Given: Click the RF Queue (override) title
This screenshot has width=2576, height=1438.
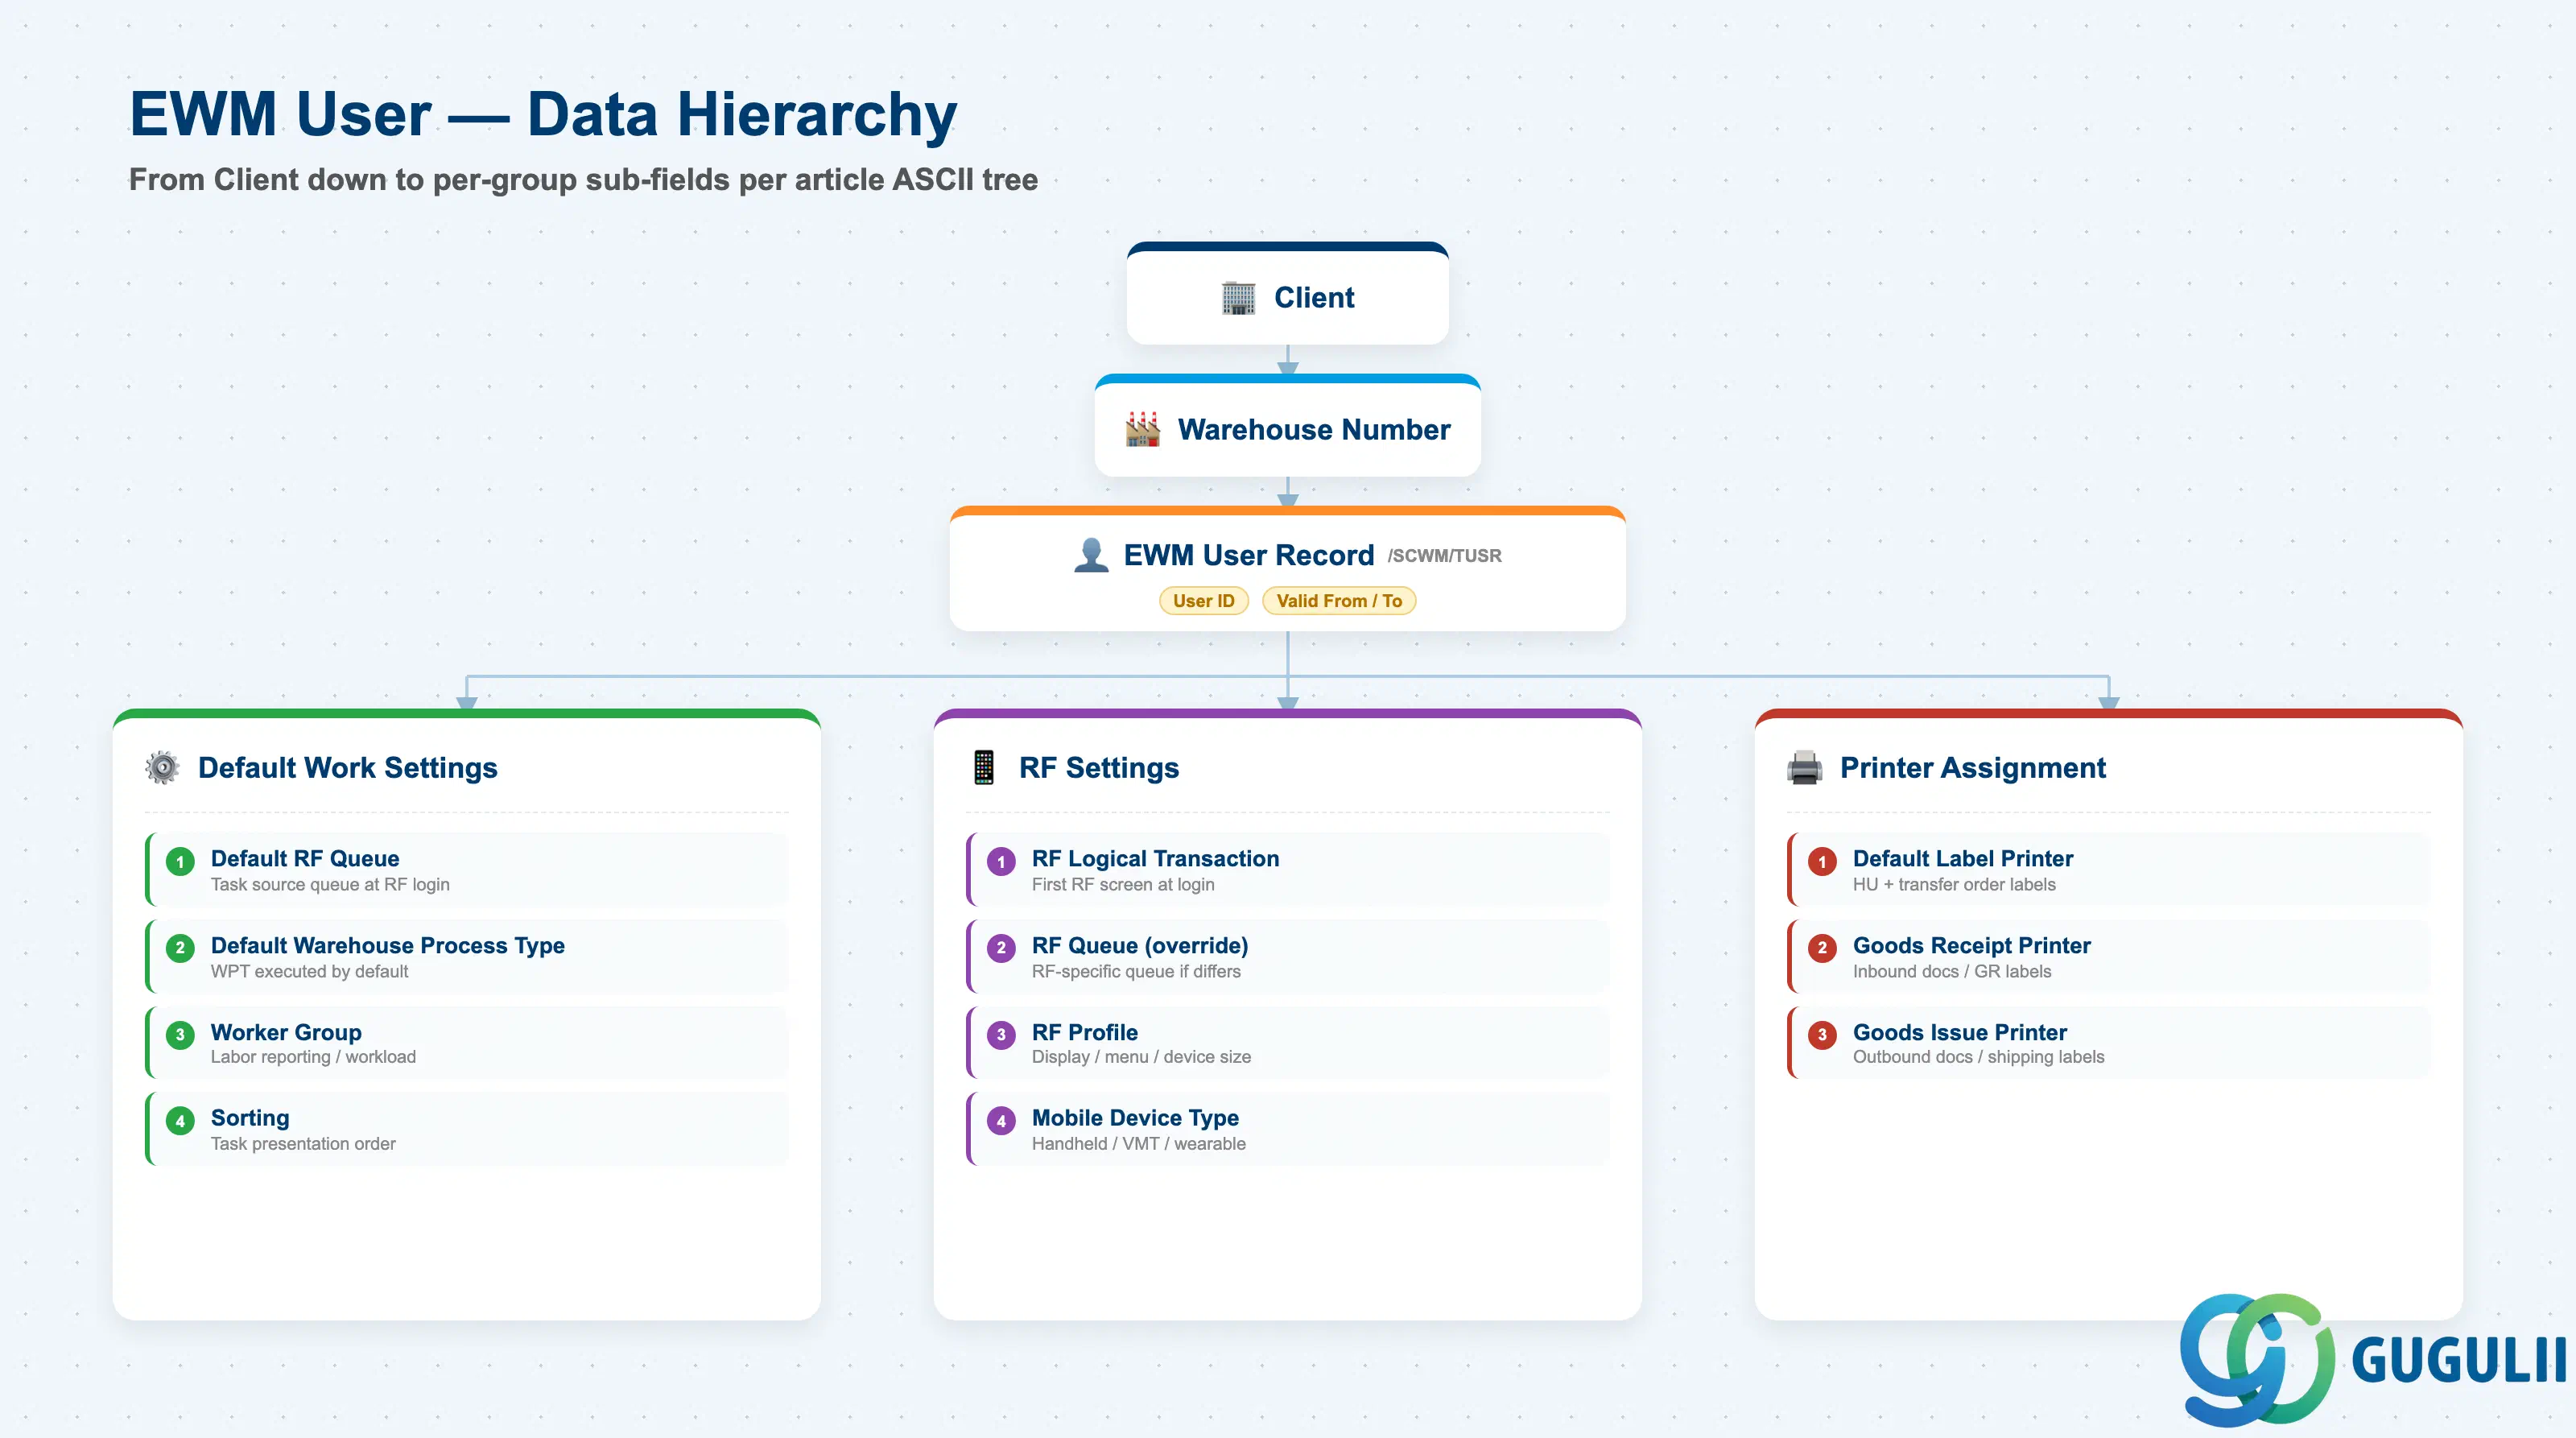Looking at the screenshot, I should coord(1140,946).
